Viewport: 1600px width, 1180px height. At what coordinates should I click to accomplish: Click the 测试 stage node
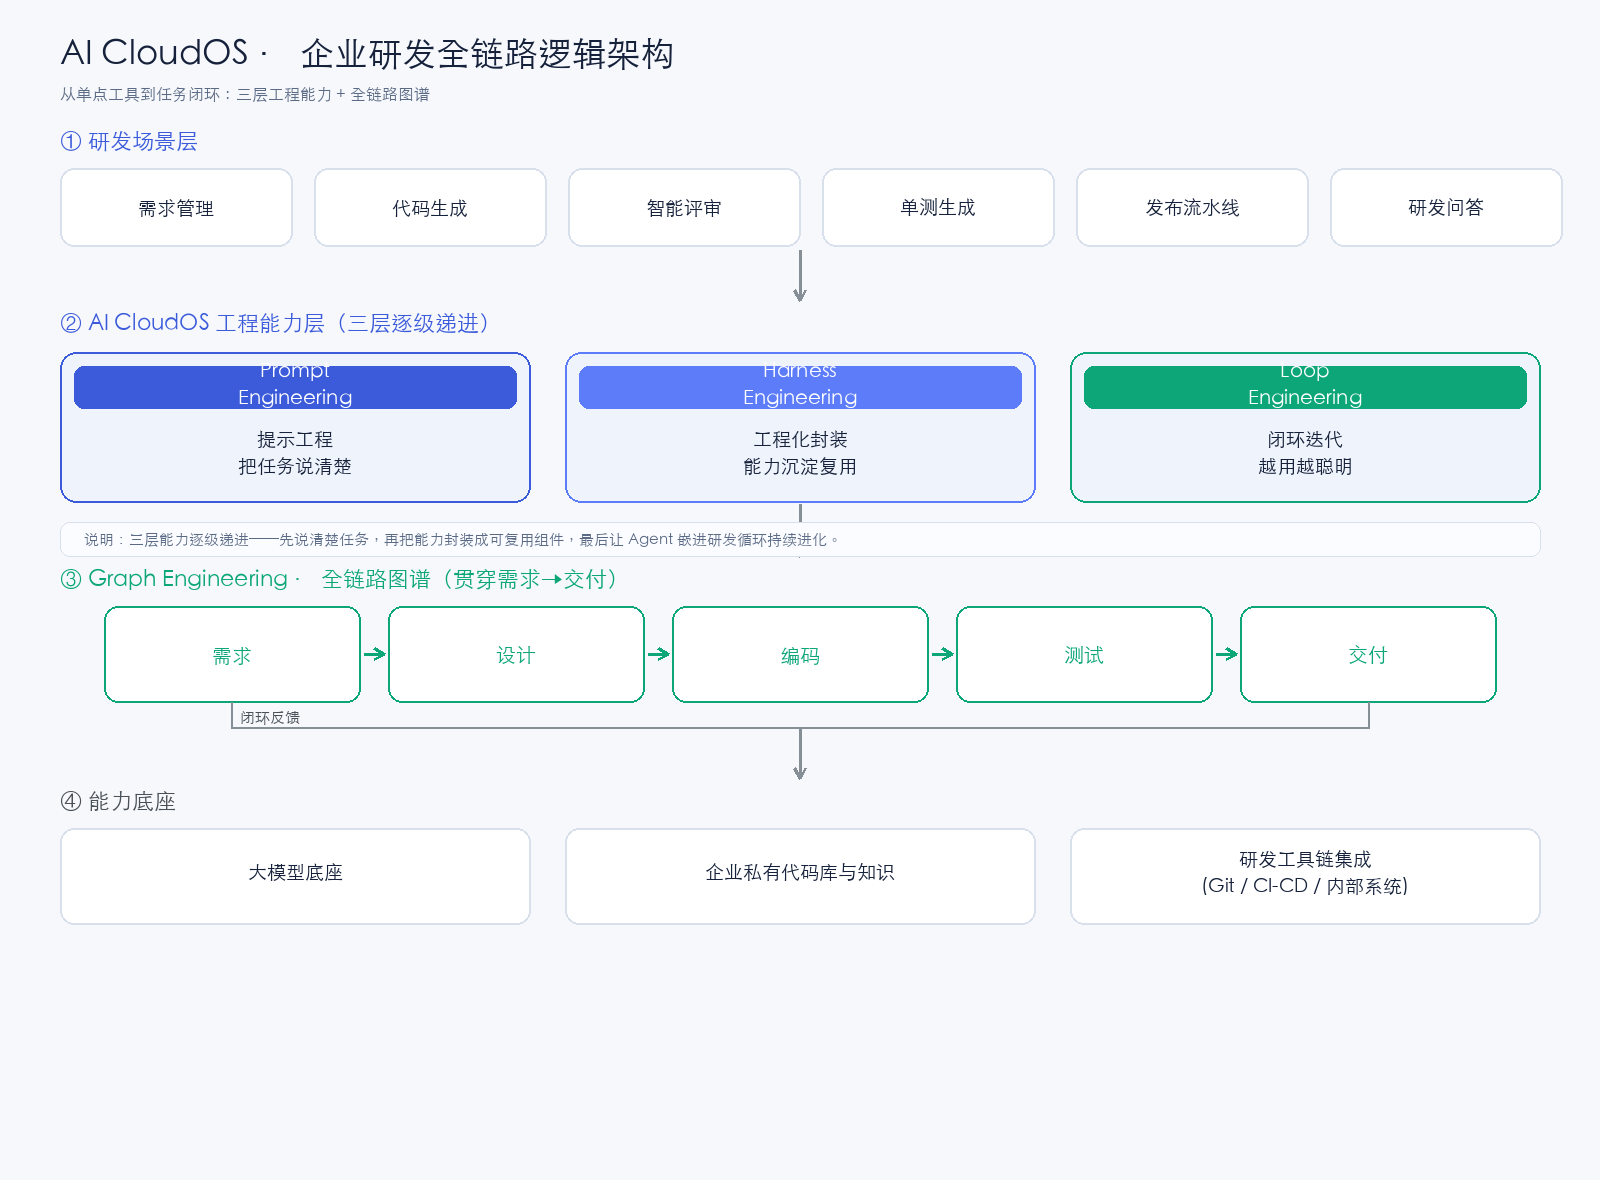1084,655
